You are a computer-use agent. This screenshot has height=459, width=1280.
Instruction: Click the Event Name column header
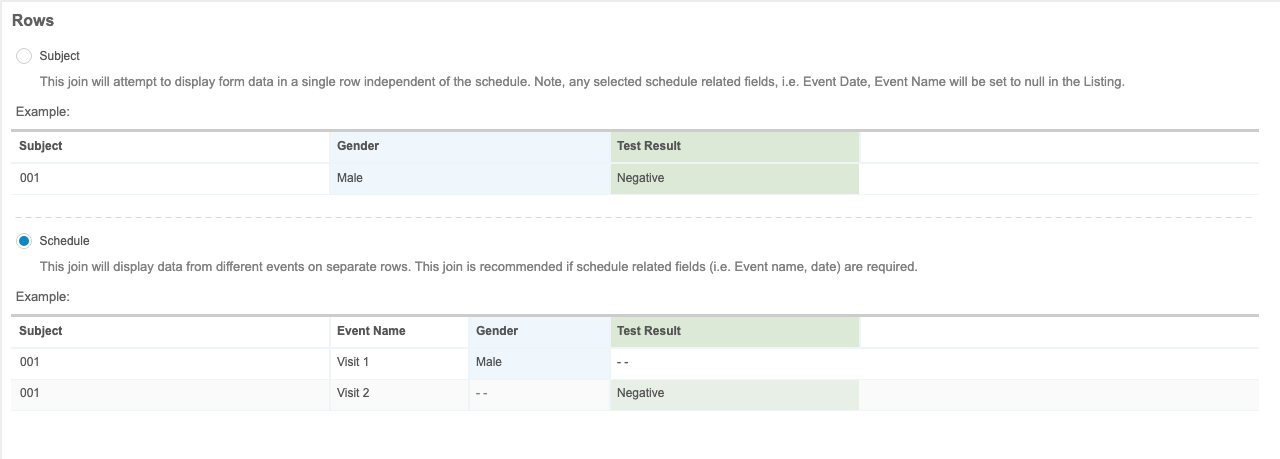pyautogui.click(x=371, y=331)
